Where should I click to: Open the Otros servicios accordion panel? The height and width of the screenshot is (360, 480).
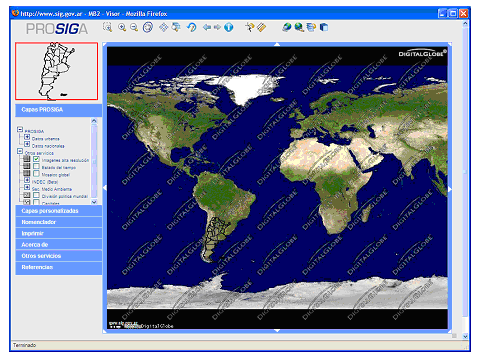click(58, 256)
